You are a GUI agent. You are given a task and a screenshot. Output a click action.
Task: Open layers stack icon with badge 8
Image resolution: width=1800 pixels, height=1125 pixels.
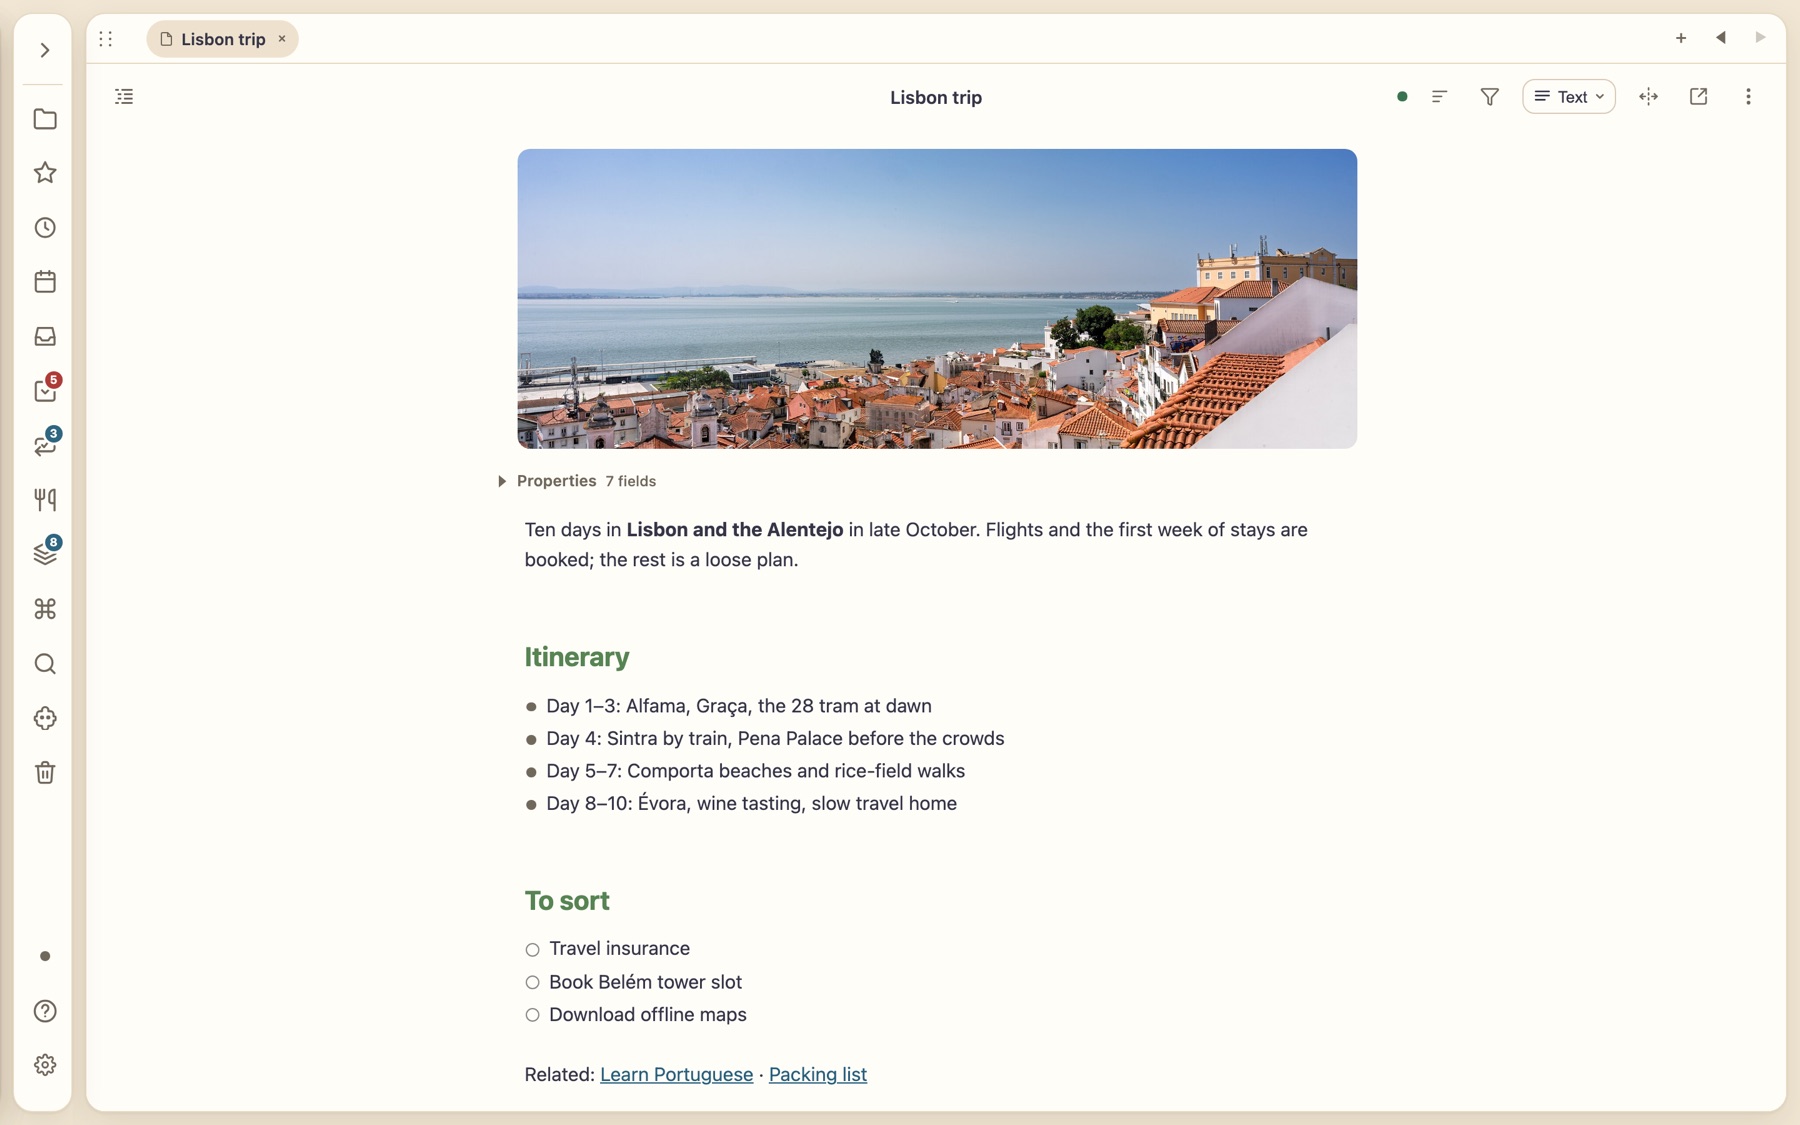point(46,552)
